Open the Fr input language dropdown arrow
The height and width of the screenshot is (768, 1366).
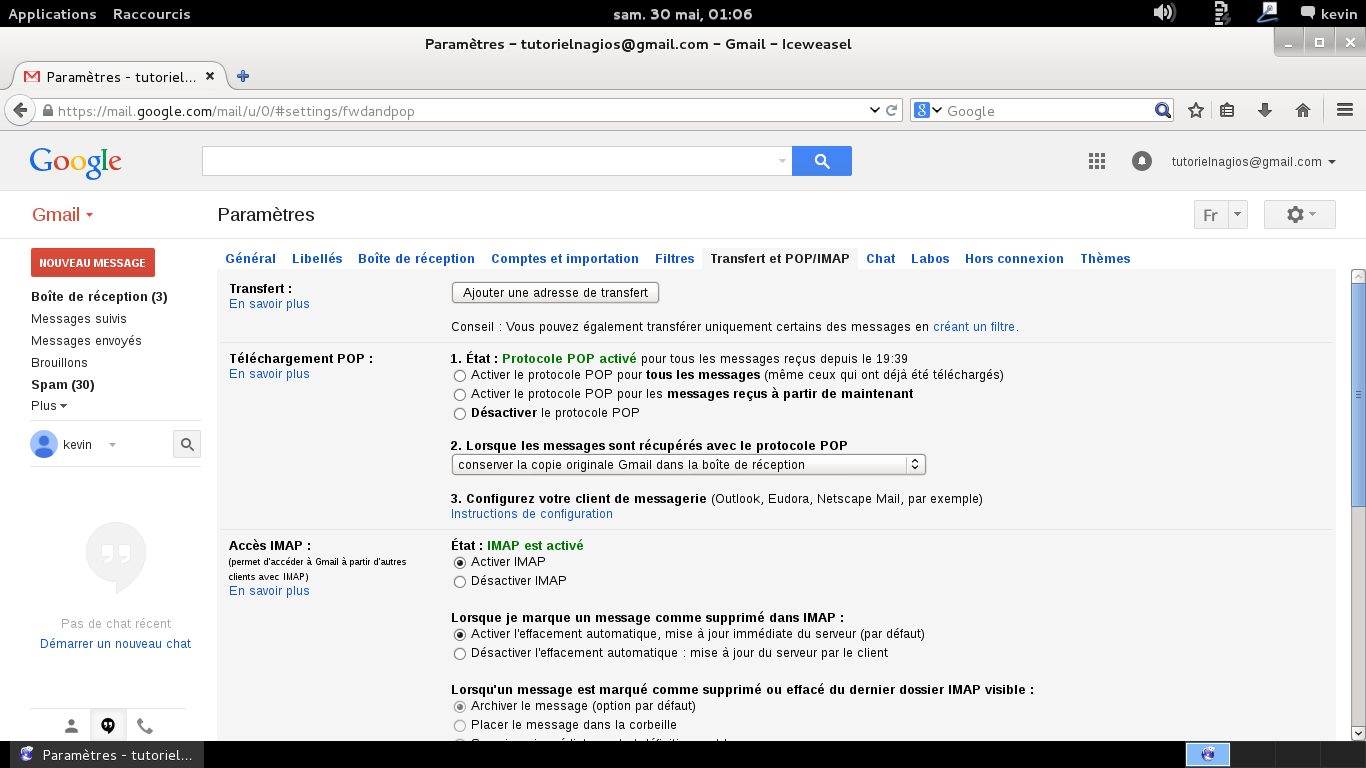pyautogui.click(x=1238, y=215)
